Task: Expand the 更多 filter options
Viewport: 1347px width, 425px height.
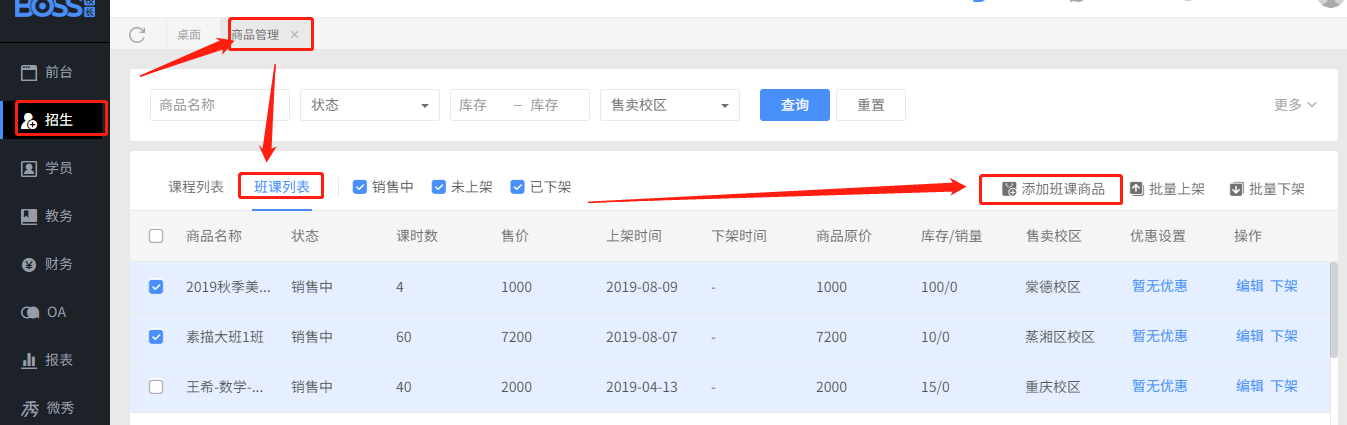Action: click(x=1295, y=105)
